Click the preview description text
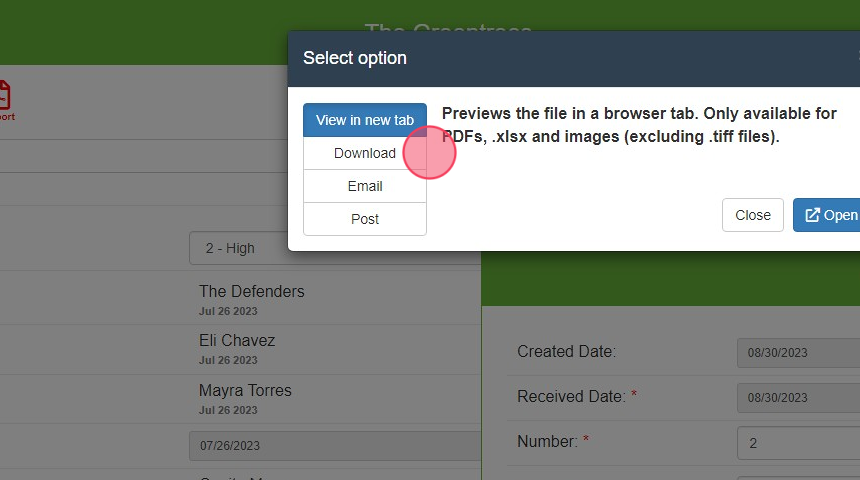 pyautogui.click(x=639, y=125)
